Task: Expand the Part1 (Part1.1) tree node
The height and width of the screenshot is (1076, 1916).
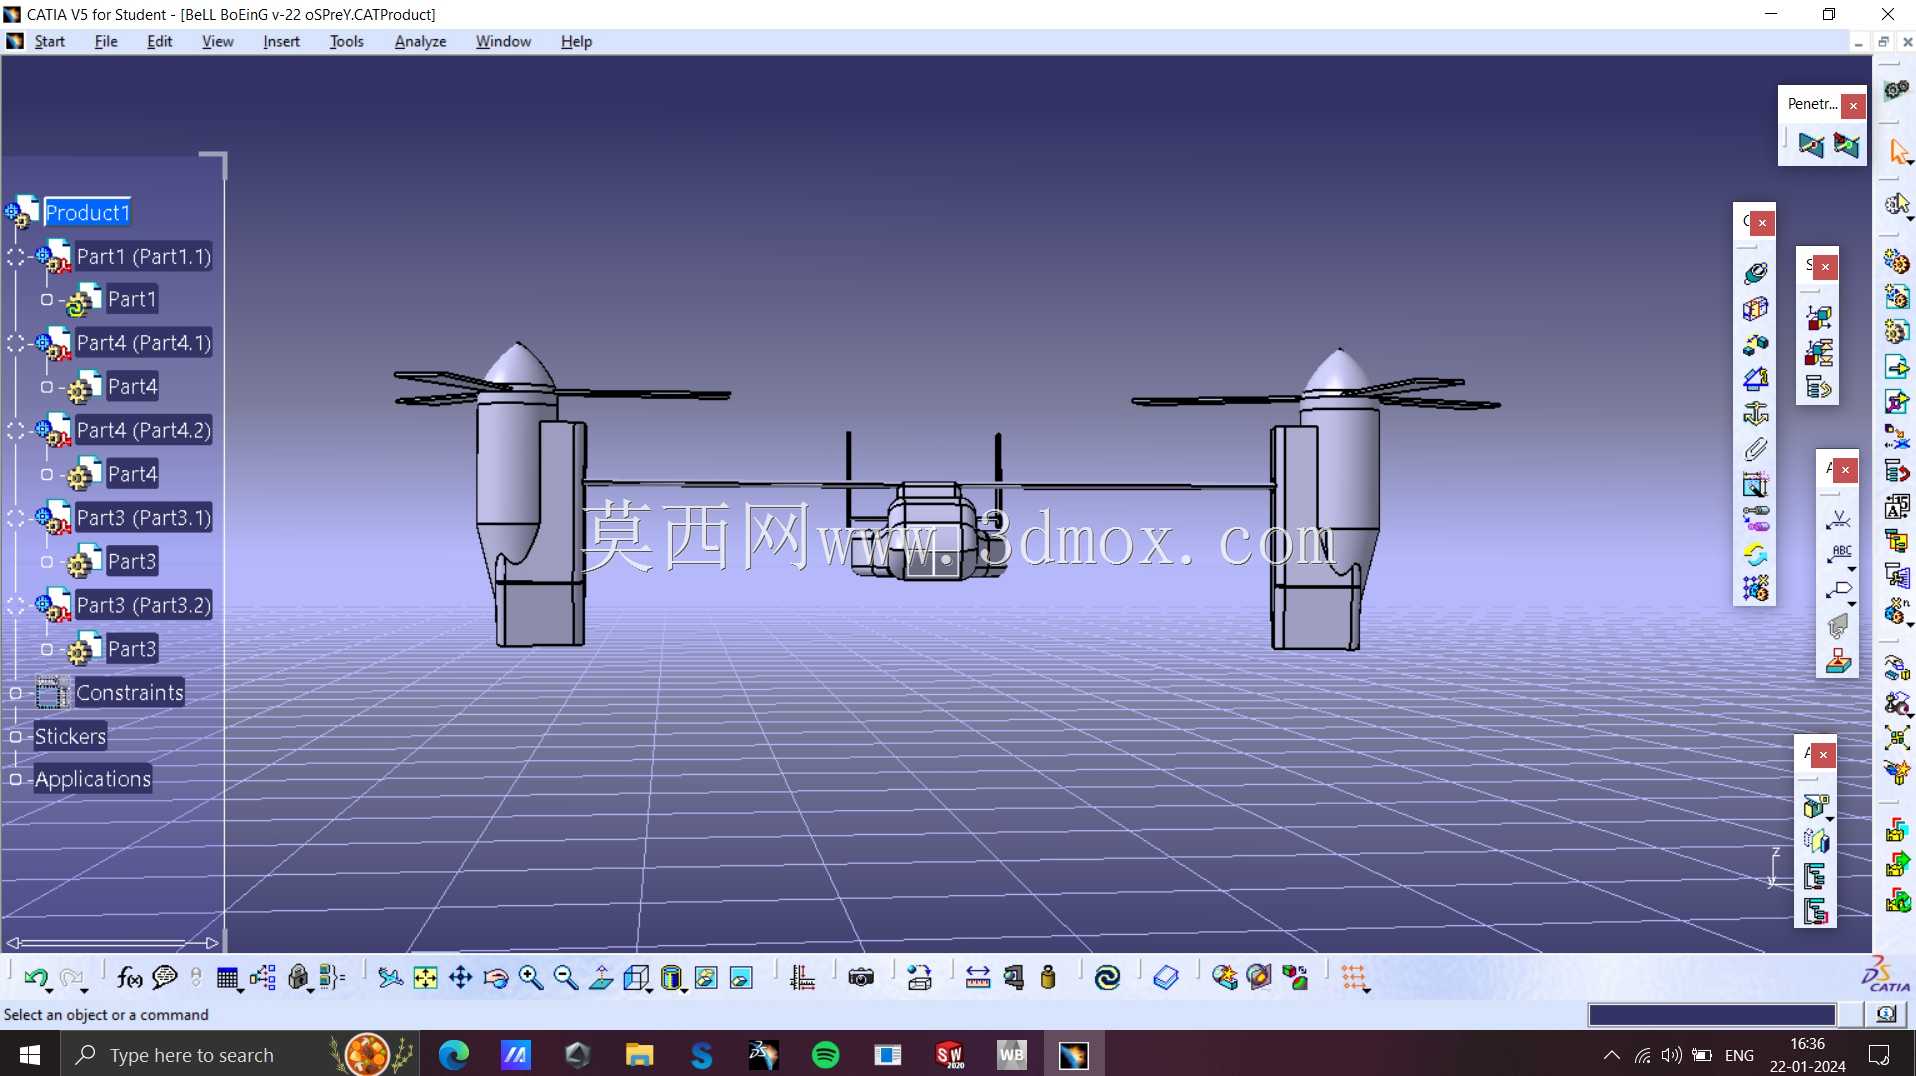Action: [x=16, y=257]
